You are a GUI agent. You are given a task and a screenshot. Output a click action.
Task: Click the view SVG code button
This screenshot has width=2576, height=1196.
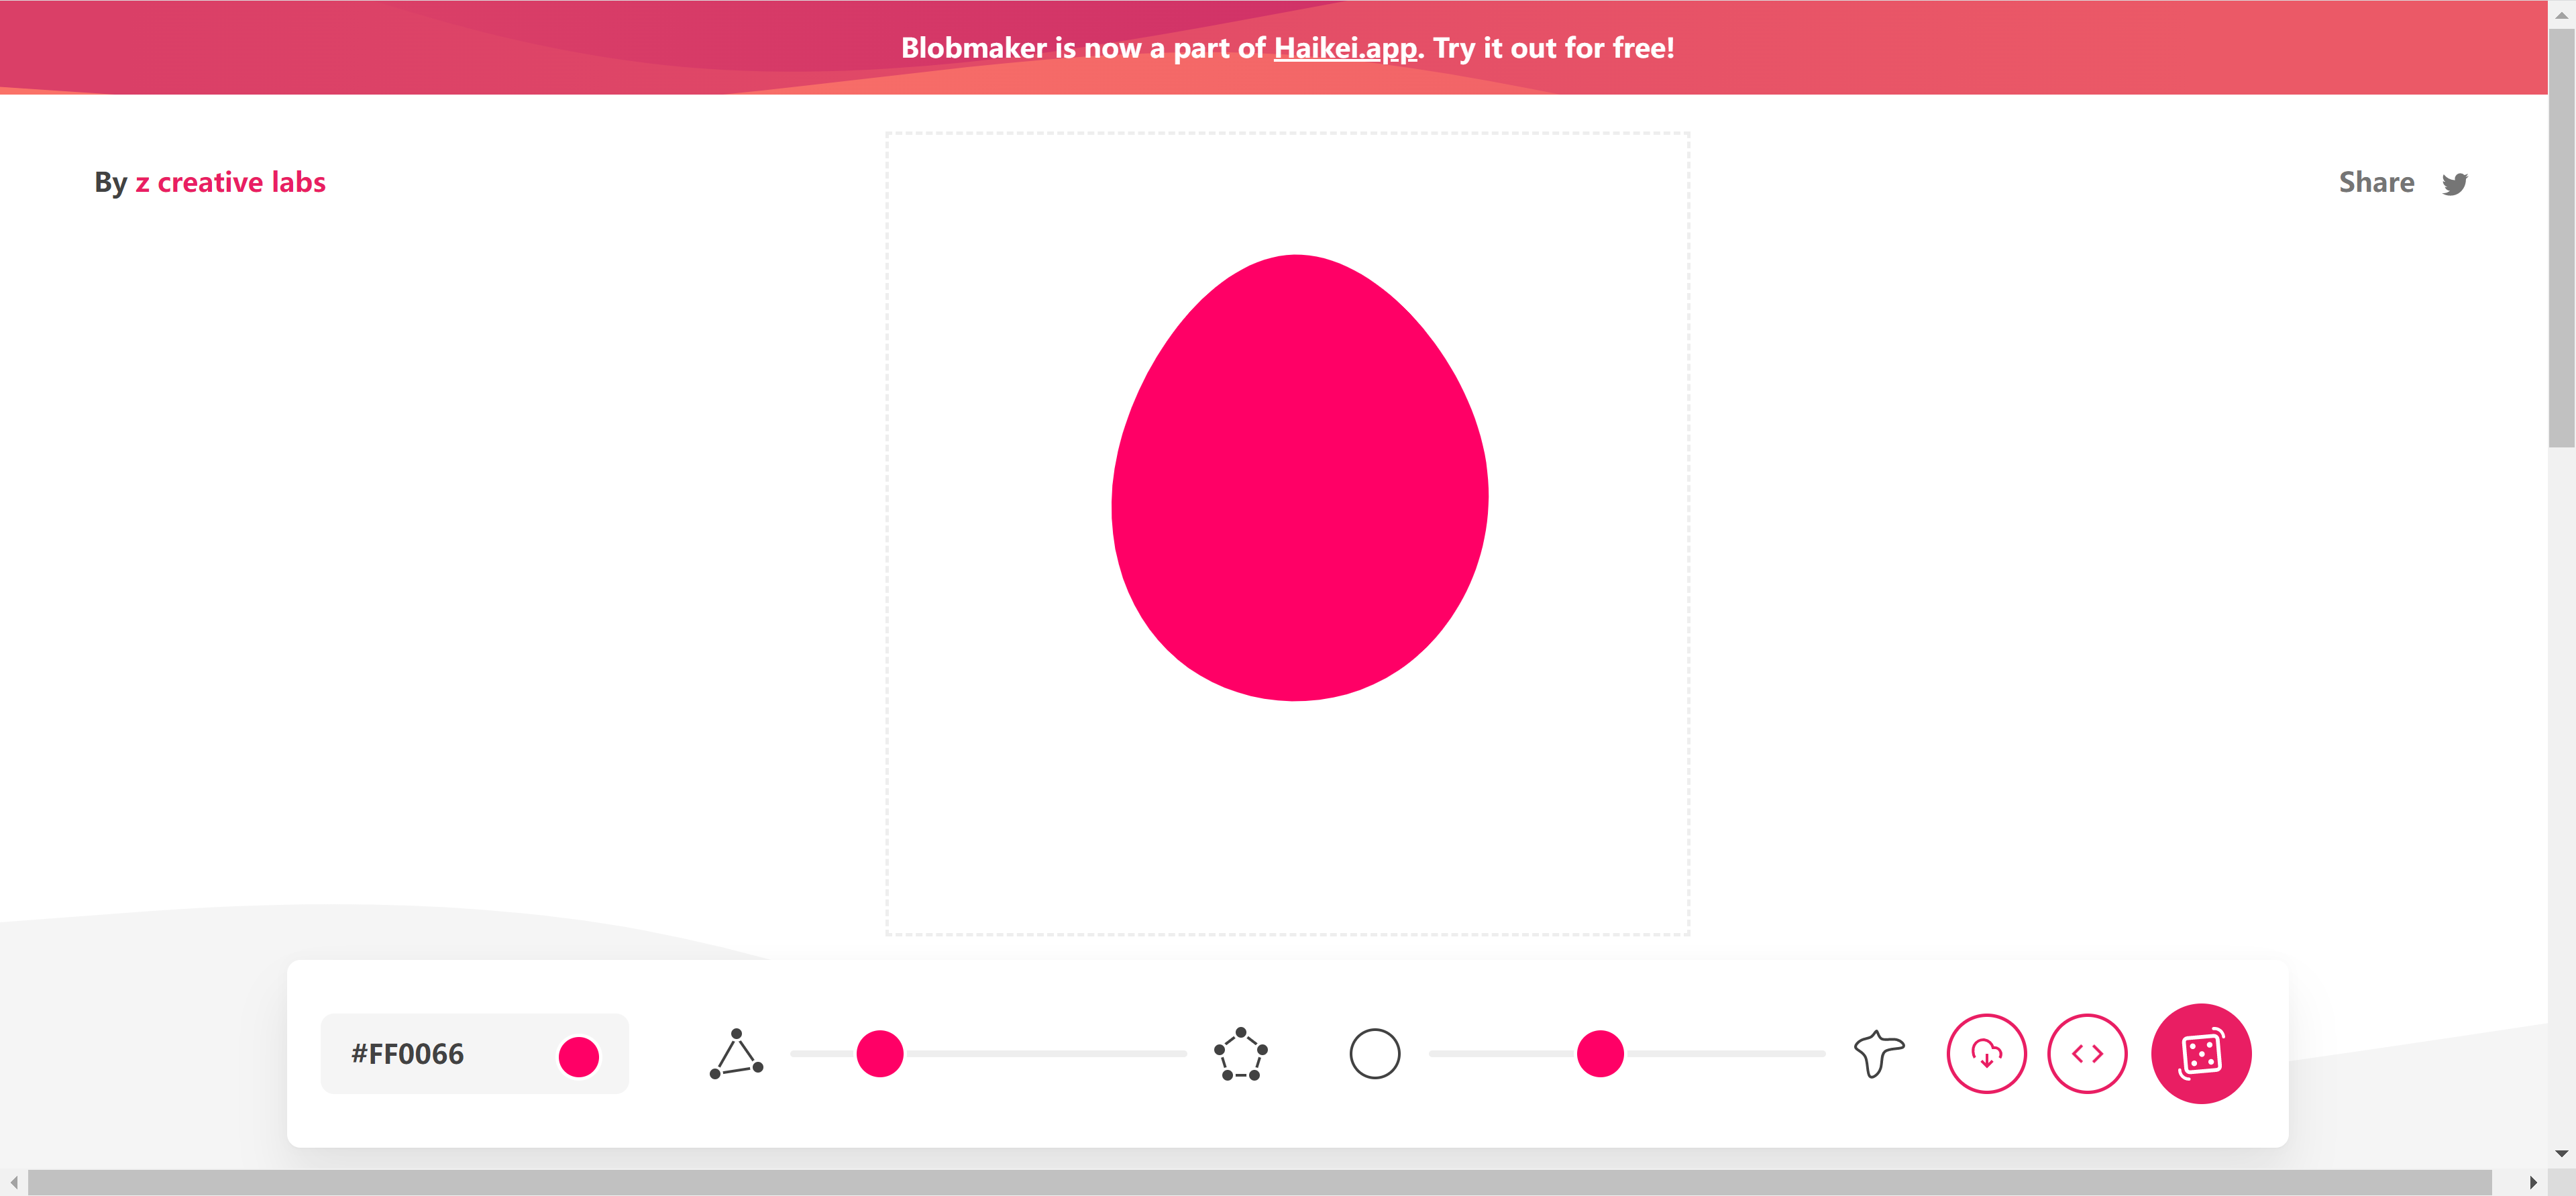click(2087, 1053)
